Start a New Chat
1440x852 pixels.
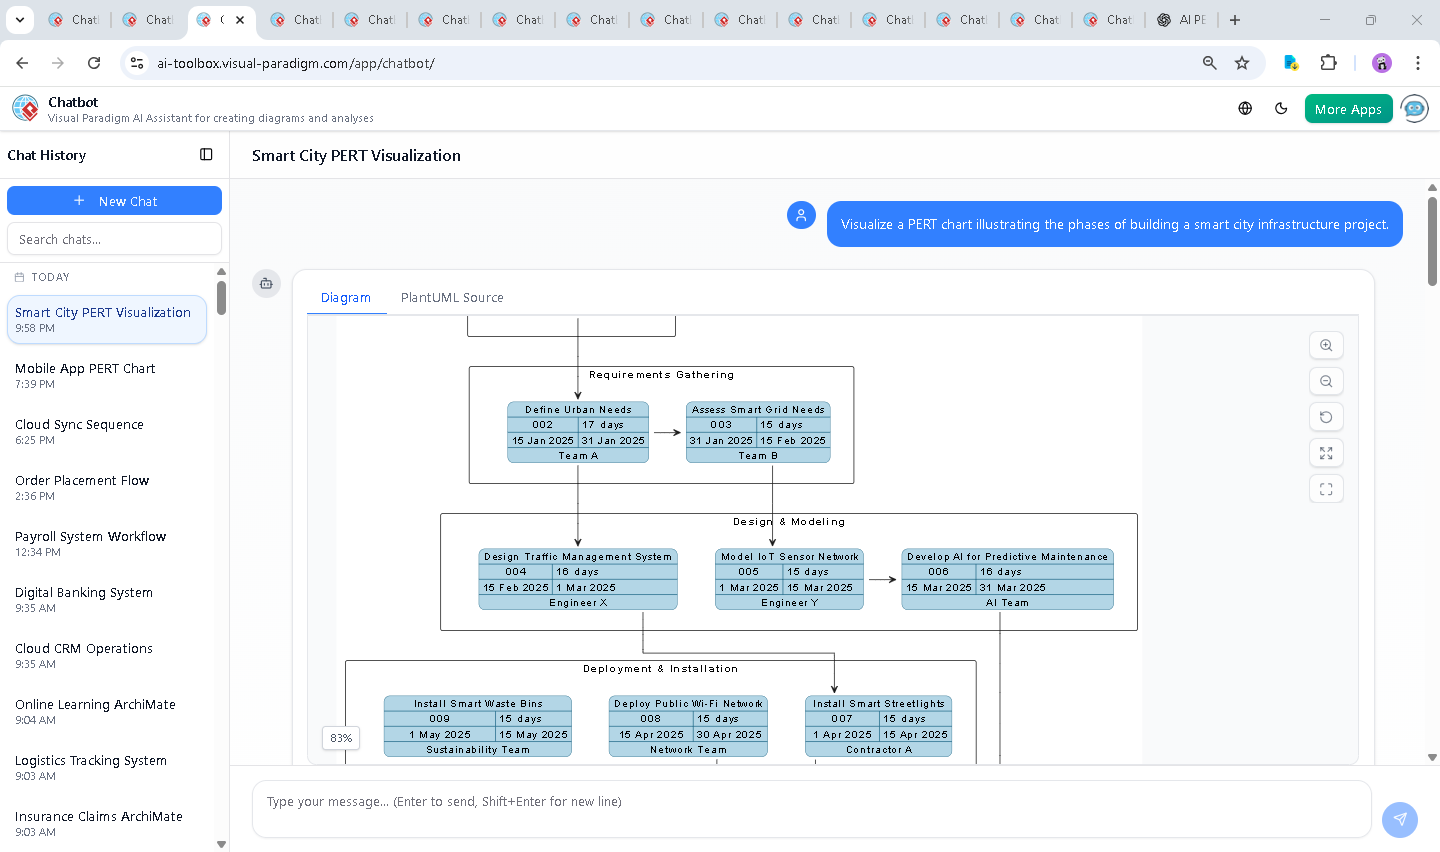[x=114, y=201]
